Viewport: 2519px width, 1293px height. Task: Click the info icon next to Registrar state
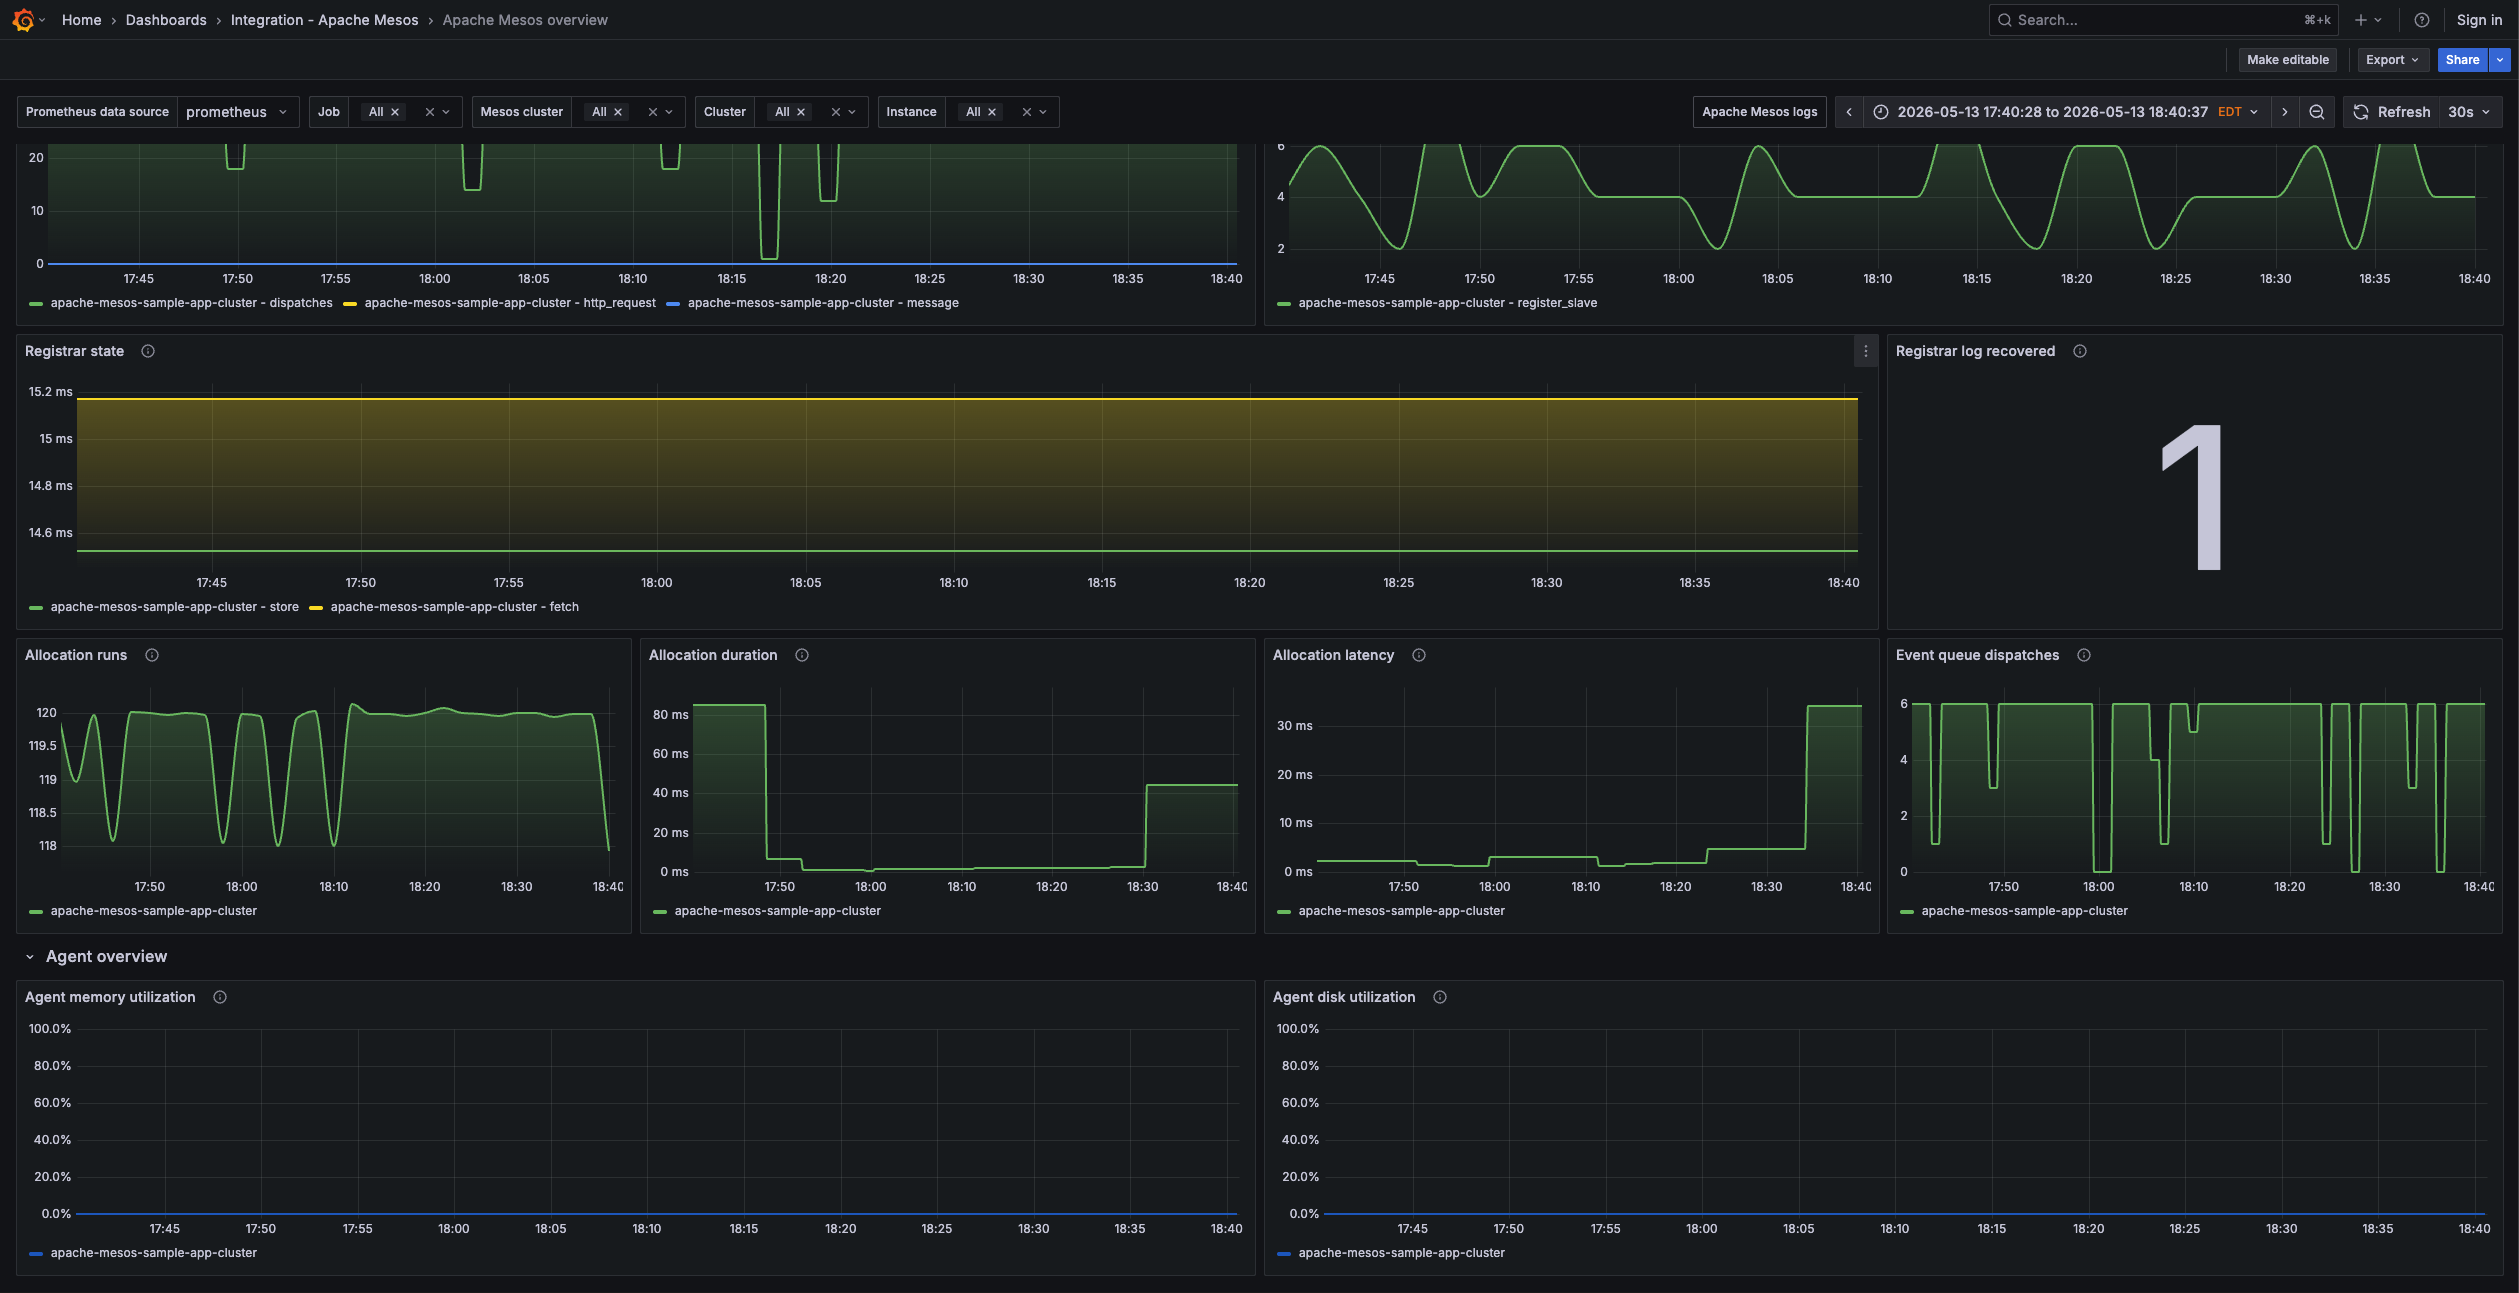pos(148,351)
